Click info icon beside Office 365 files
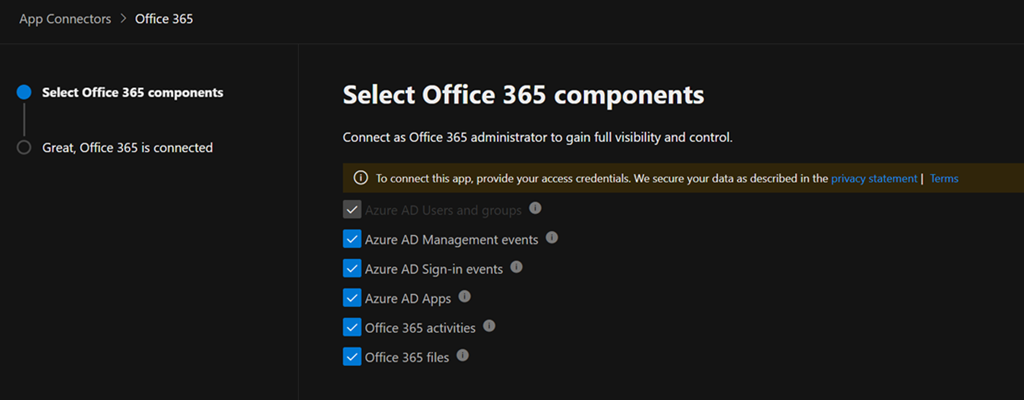1024x400 pixels. click(x=462, y=355)
